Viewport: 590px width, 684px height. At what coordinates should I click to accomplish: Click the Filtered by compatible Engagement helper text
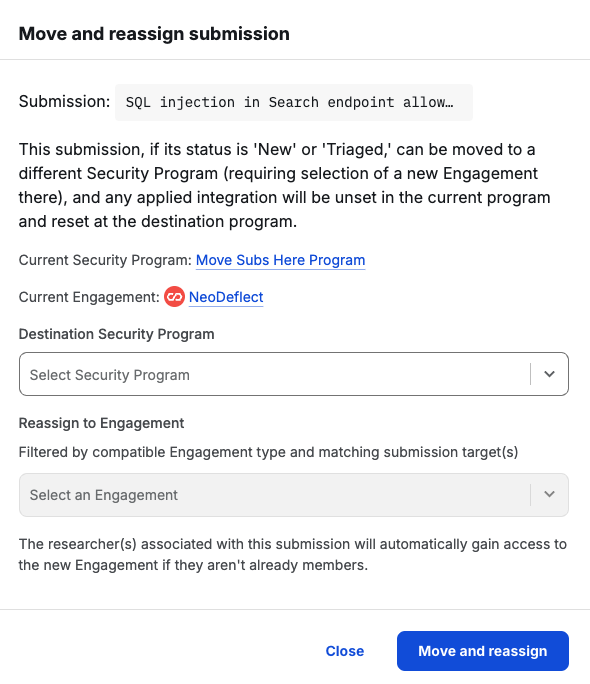click(268, 452)
